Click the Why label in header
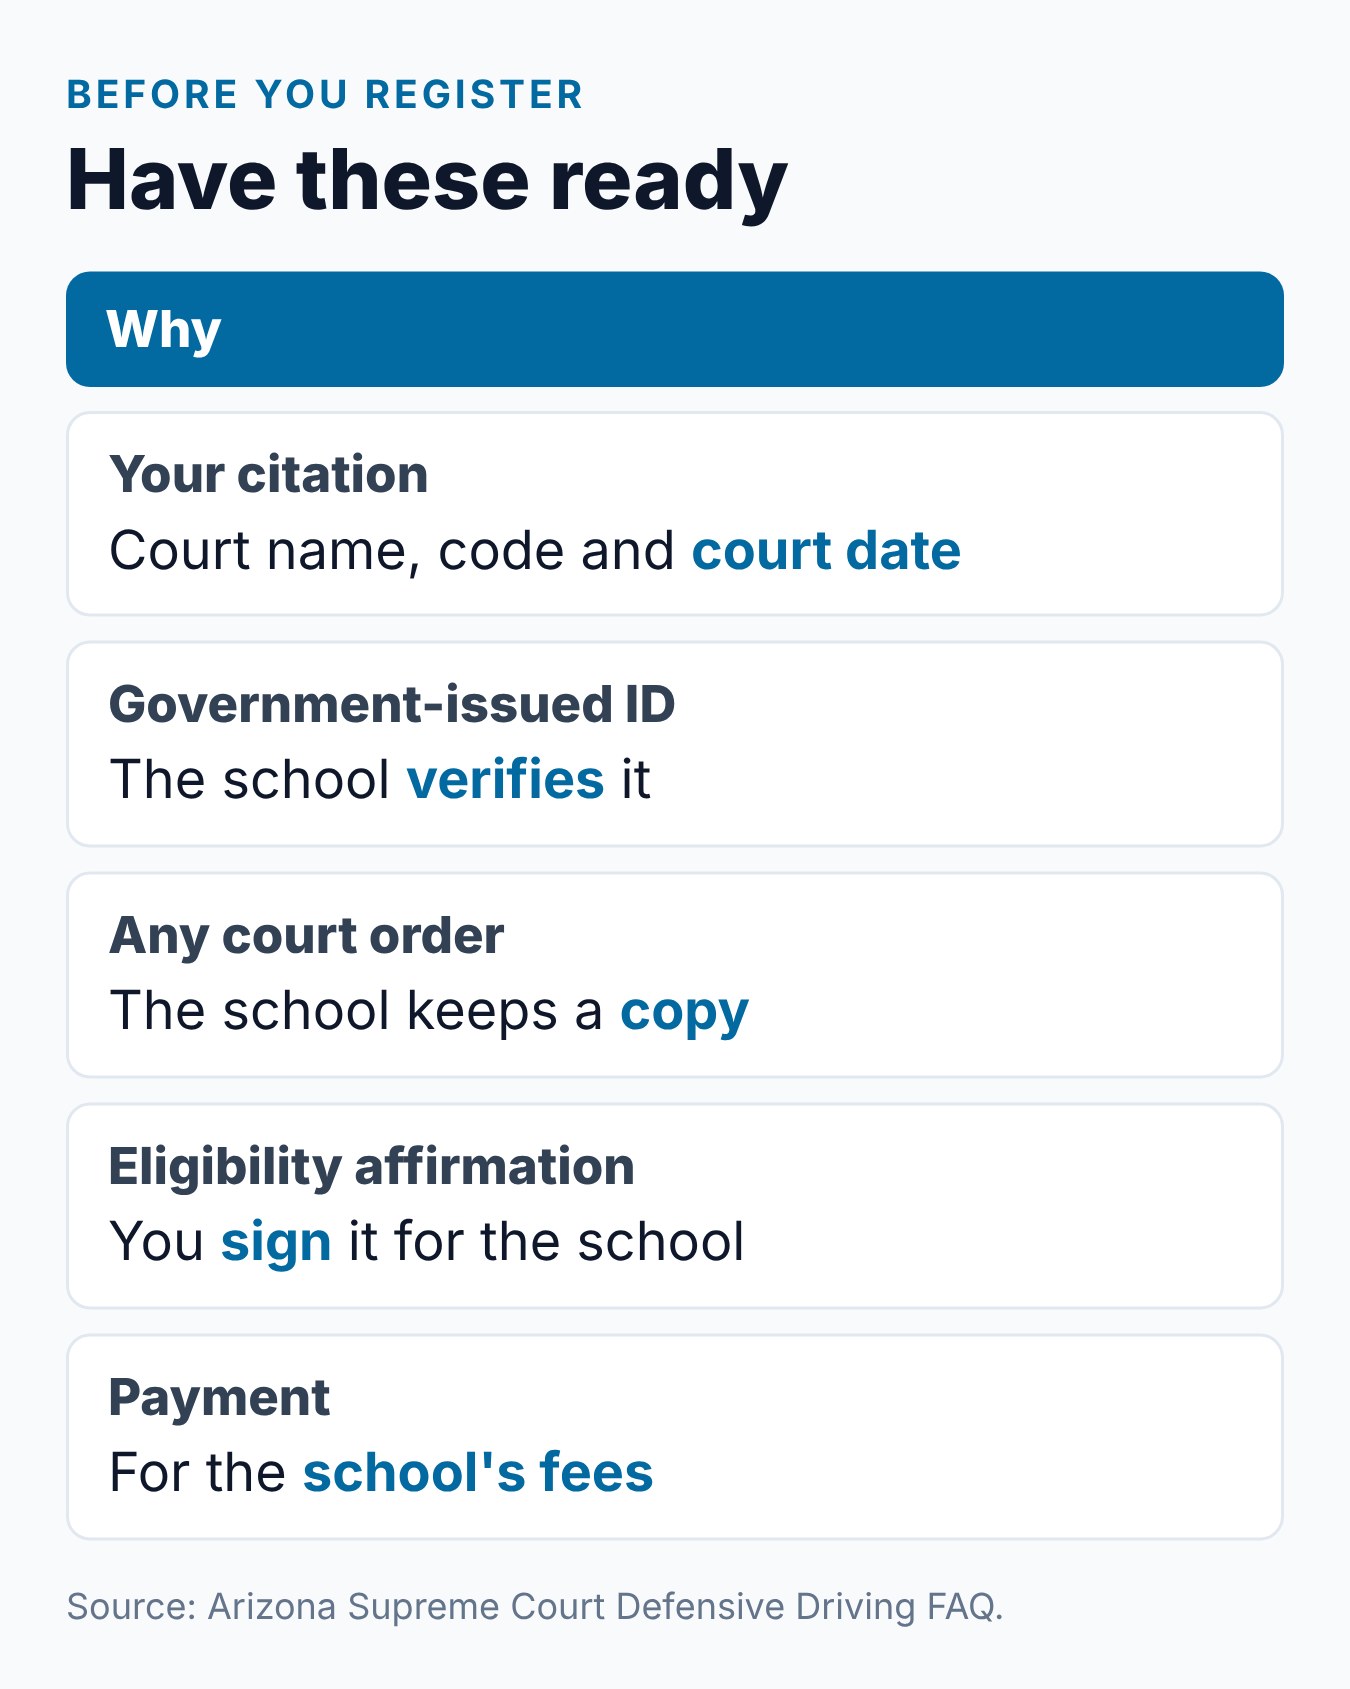This screenshot has height=1689, width=1350. 164,330
